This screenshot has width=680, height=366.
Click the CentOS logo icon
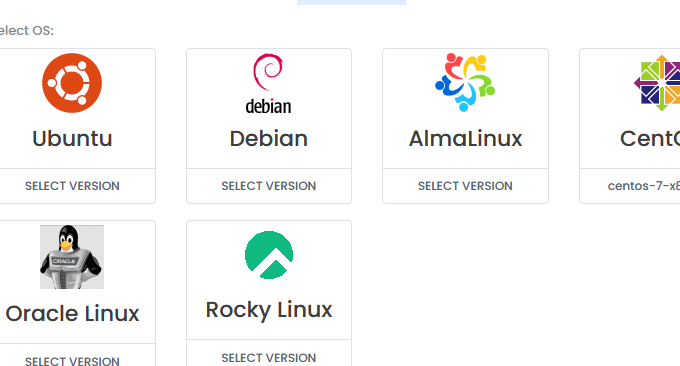(x=657, y=83)
